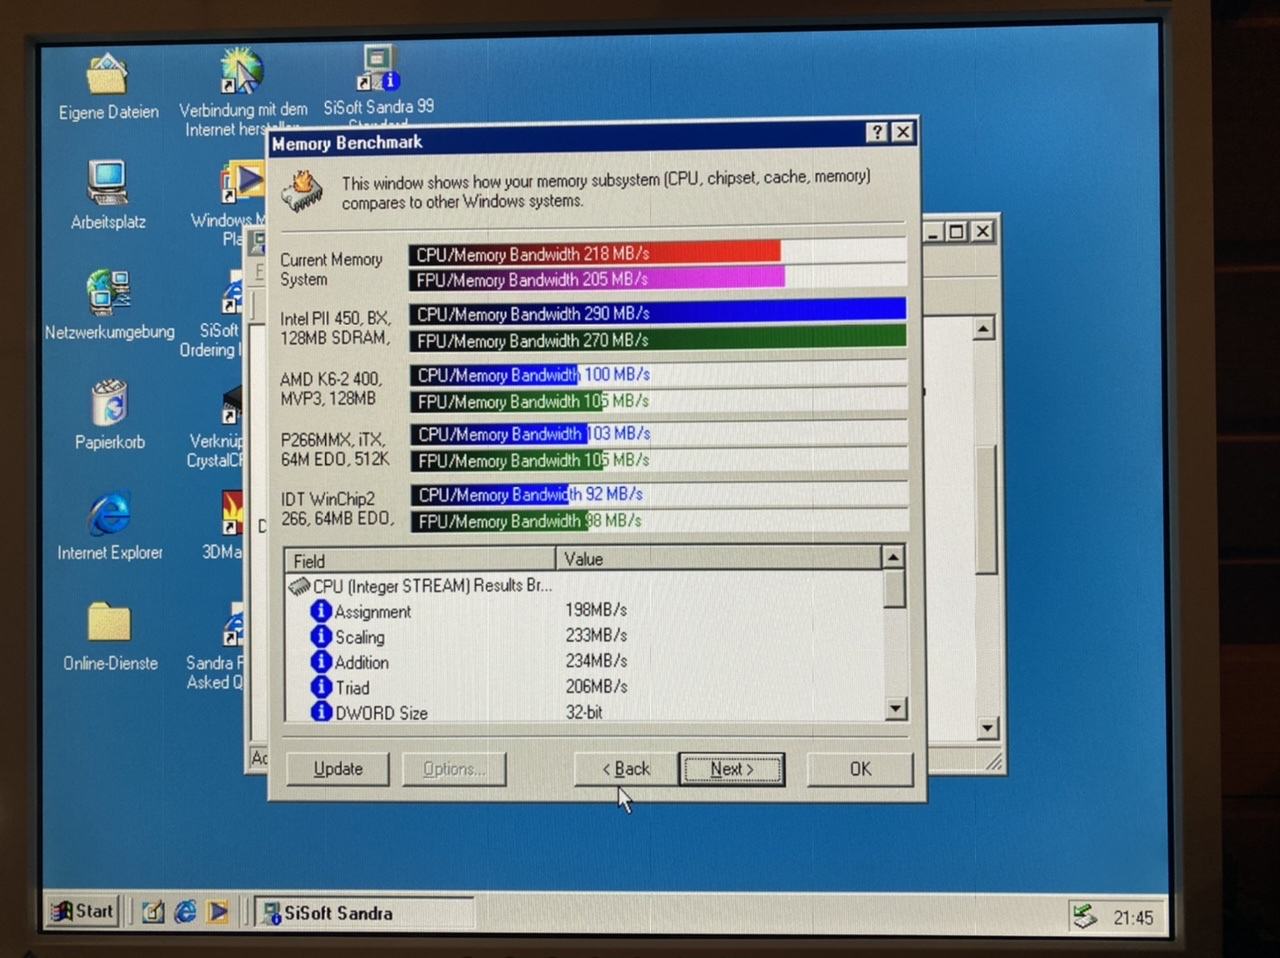1280x958 pixels.
Task: Click the info icon beside DWORD Size
Action: pos(321,711)
